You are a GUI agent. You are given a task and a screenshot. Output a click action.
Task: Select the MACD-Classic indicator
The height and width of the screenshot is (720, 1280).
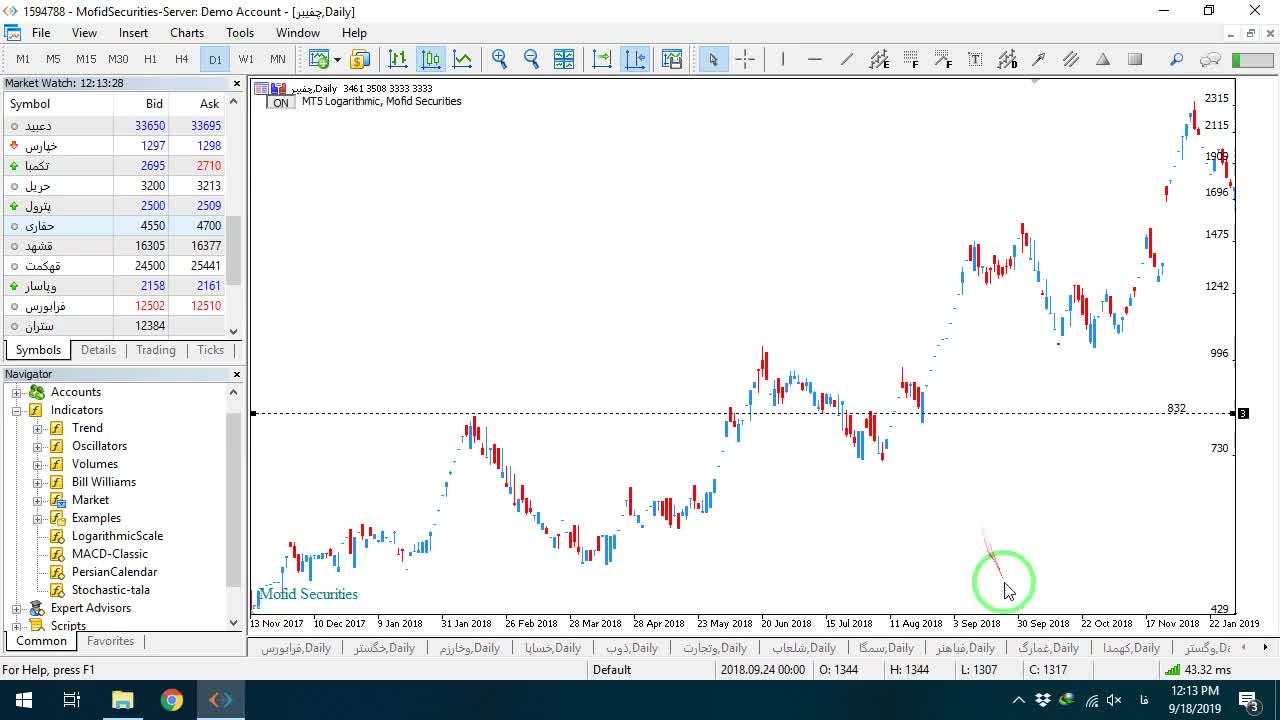pos(110,554)
